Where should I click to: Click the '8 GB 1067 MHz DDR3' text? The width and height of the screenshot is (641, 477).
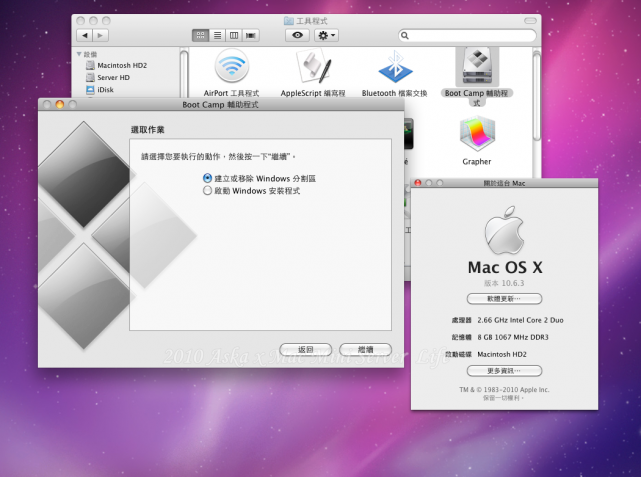click(513, 337)
